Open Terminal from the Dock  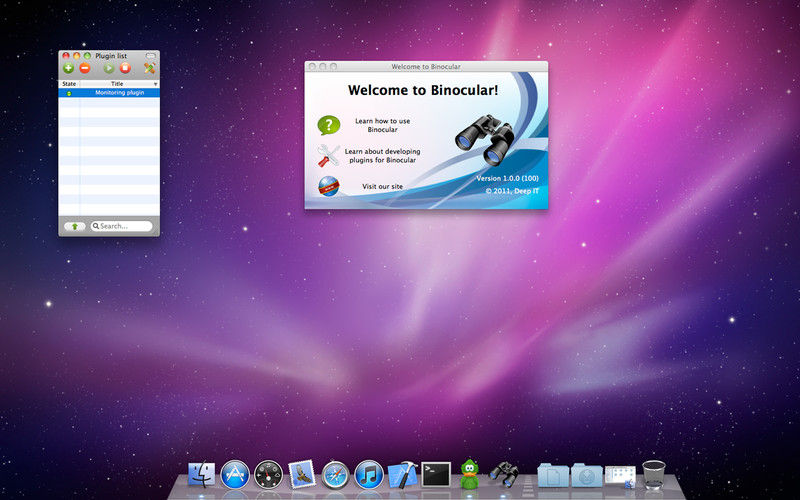(436, 474)
